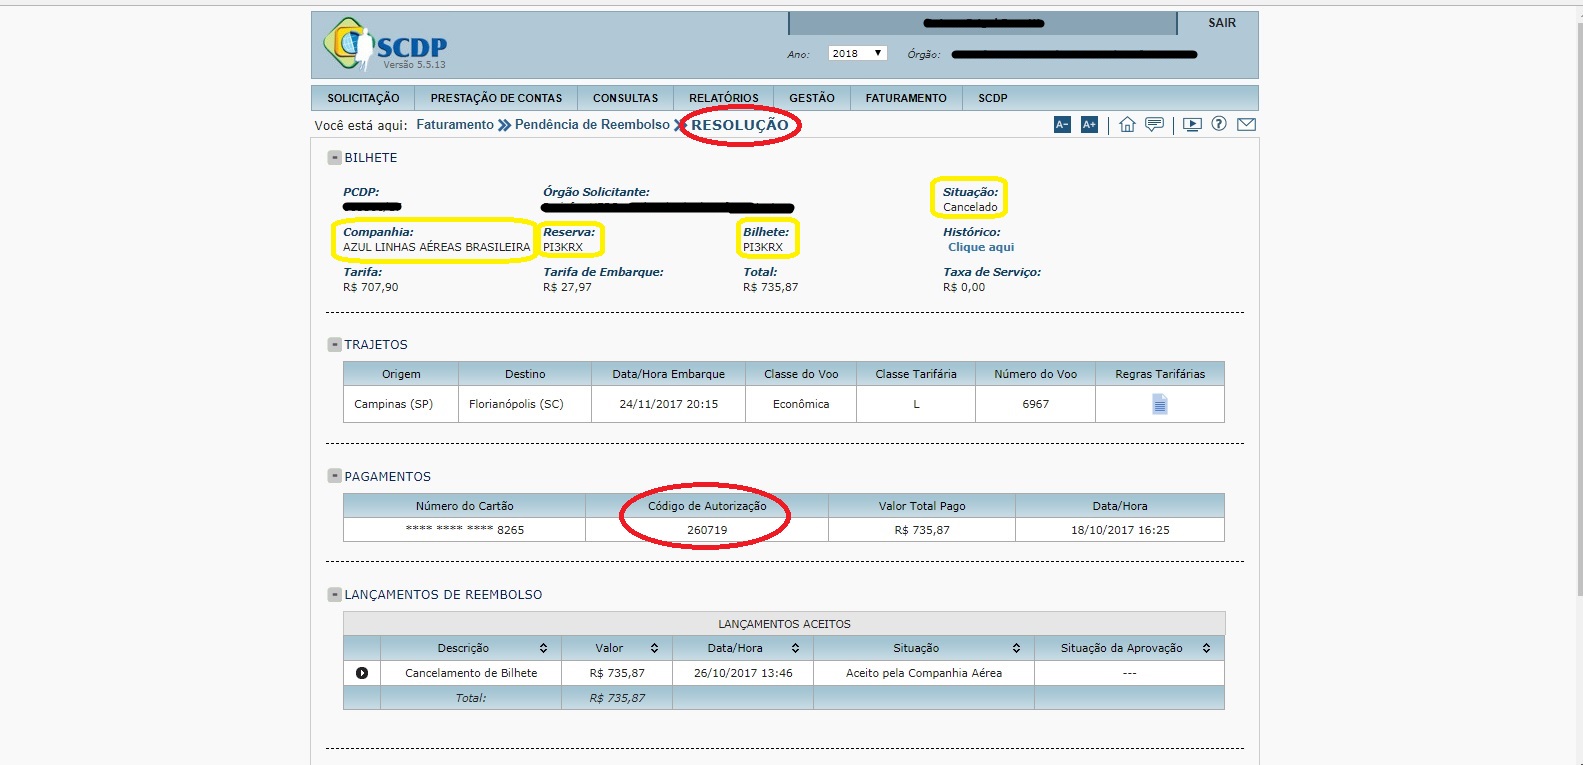Collapse the TRAJETOS section

coord(335,344)
